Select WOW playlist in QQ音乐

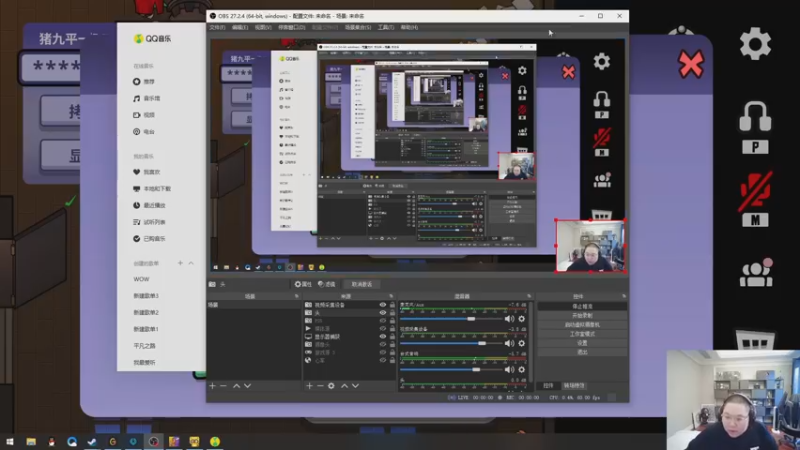point(141,280)
